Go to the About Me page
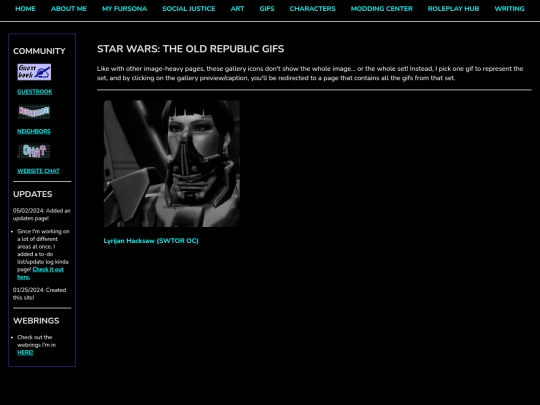Screen dimensions: 540x405 coord(69,9)
